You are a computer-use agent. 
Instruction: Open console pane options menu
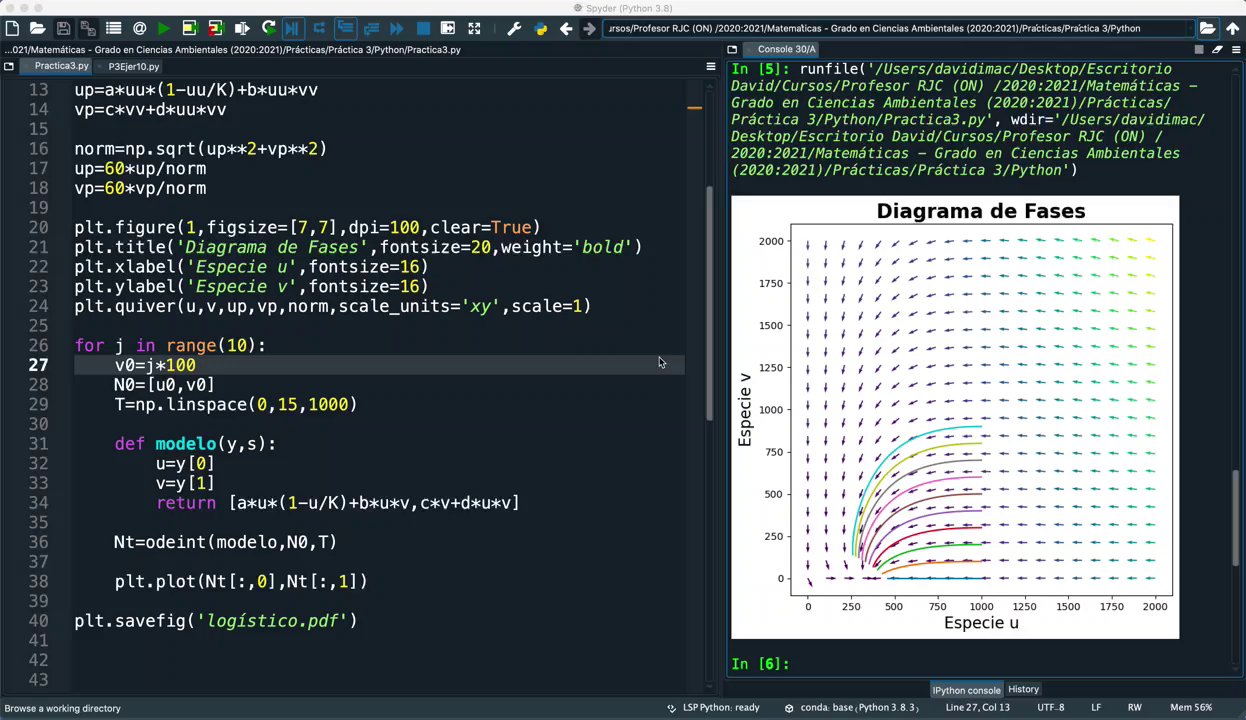click(x=1235, y=49)
